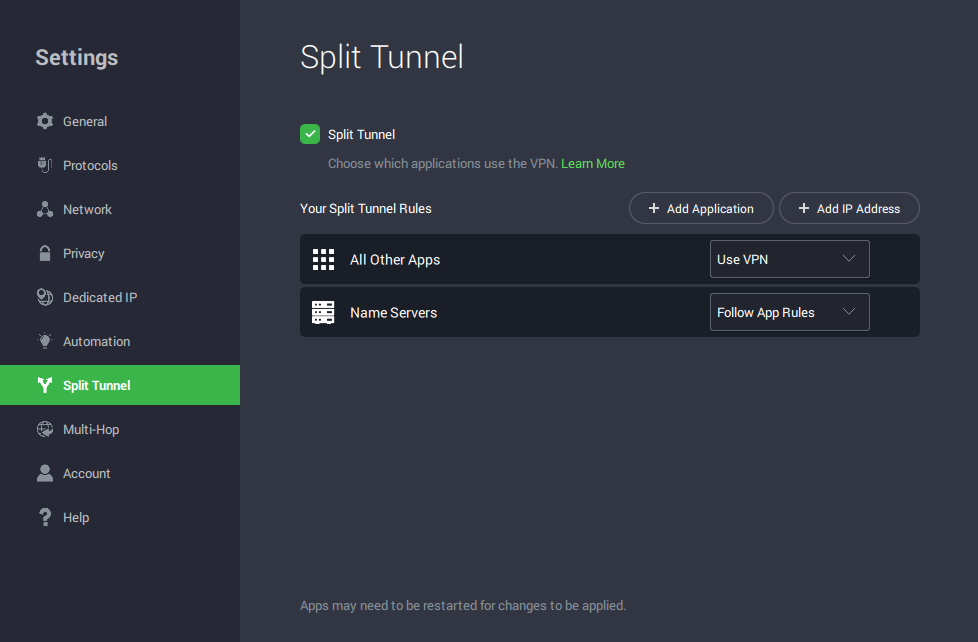Click the Automation lightbulb icon
978x642 pixels.
tap(44, 341)
